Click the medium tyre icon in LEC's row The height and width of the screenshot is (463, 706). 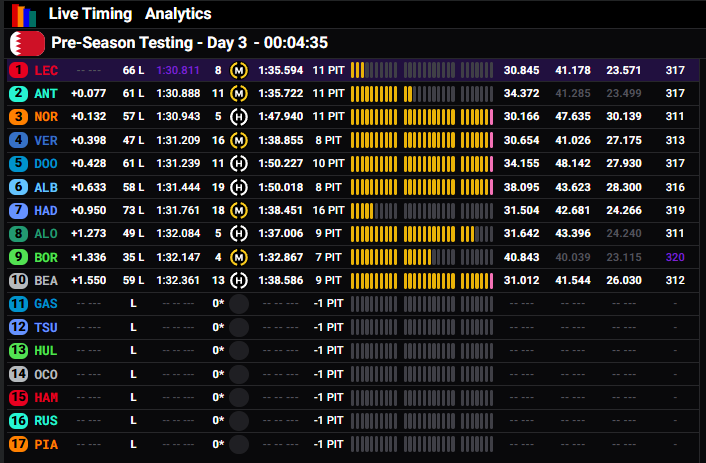[x=239, y=70]
